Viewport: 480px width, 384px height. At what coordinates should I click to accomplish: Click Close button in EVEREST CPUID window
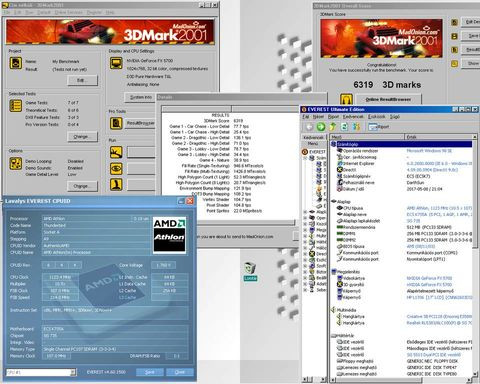coord(180,372)
